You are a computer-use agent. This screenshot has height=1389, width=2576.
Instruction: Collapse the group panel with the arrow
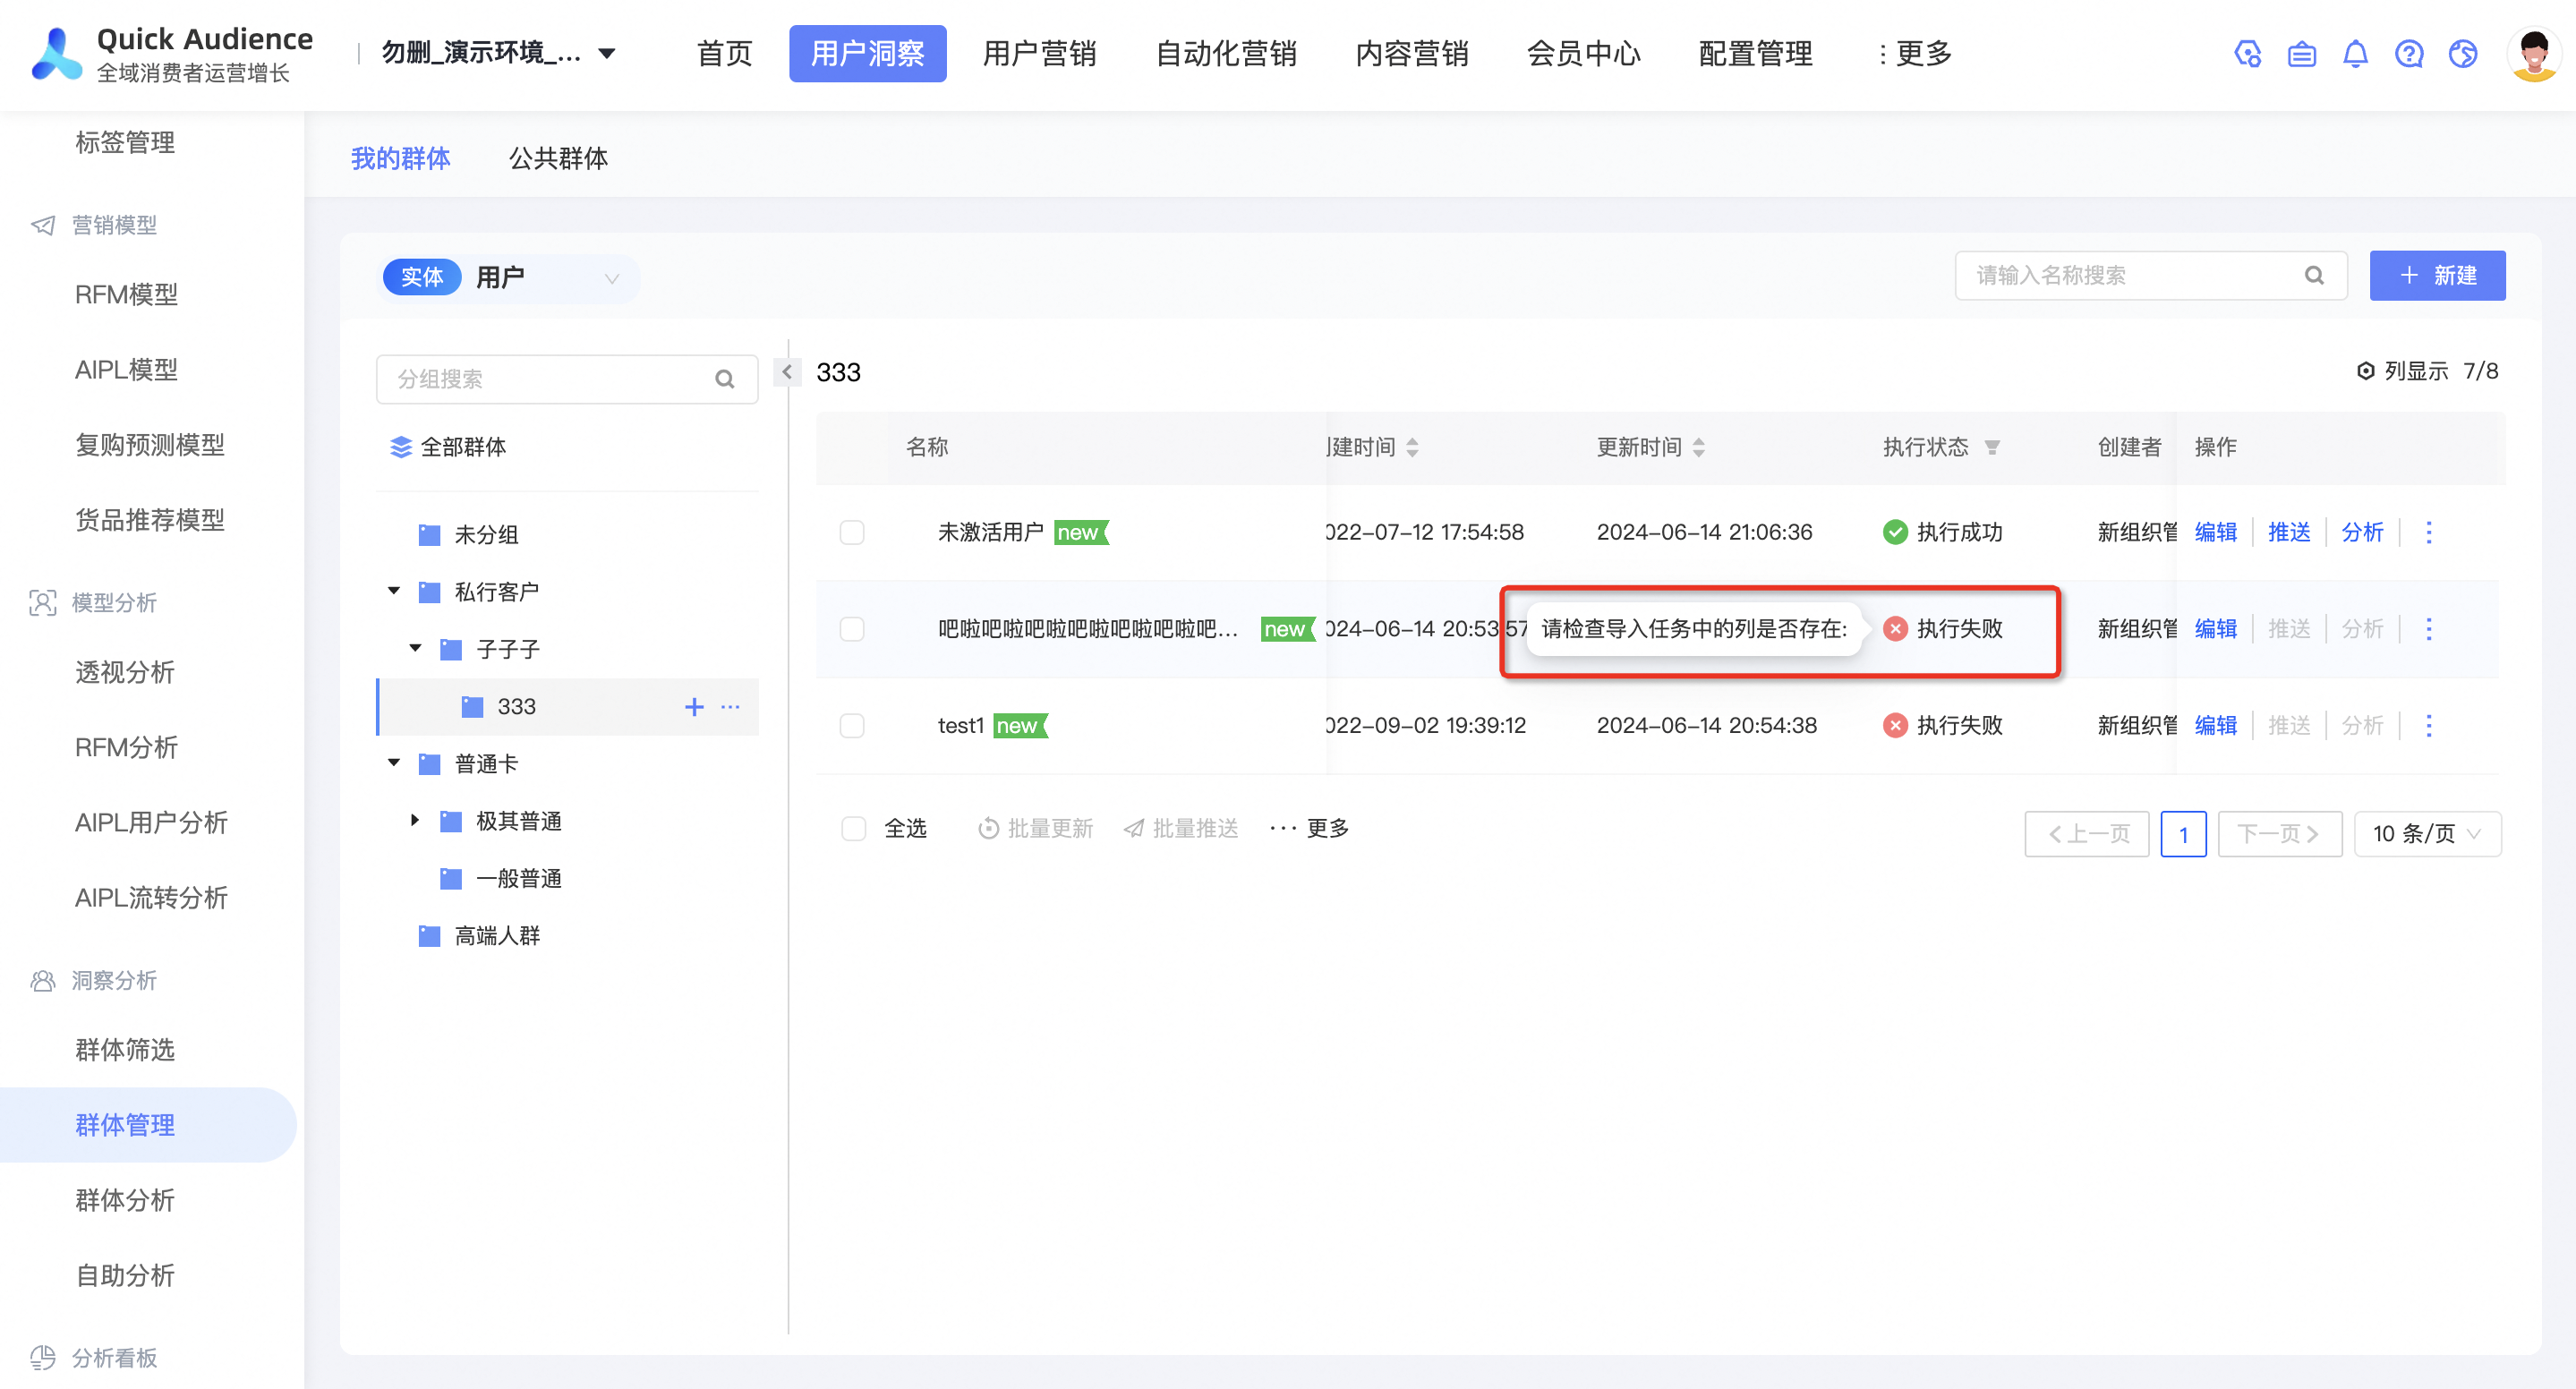pyautogui.click(x=787, y=372)
